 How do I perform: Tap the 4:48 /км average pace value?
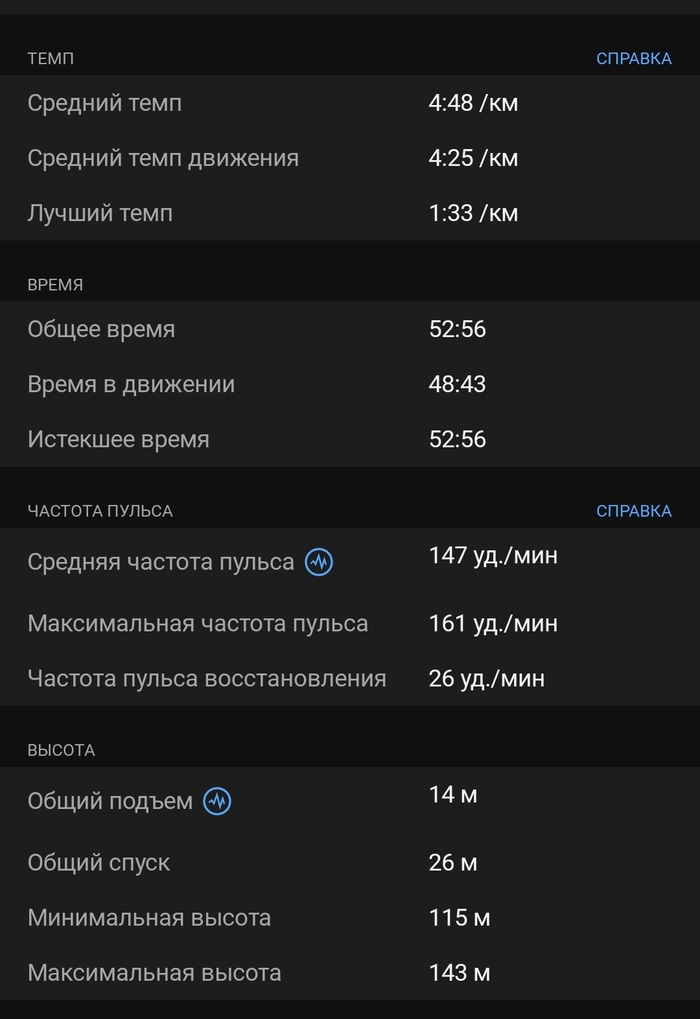(473, 103)
